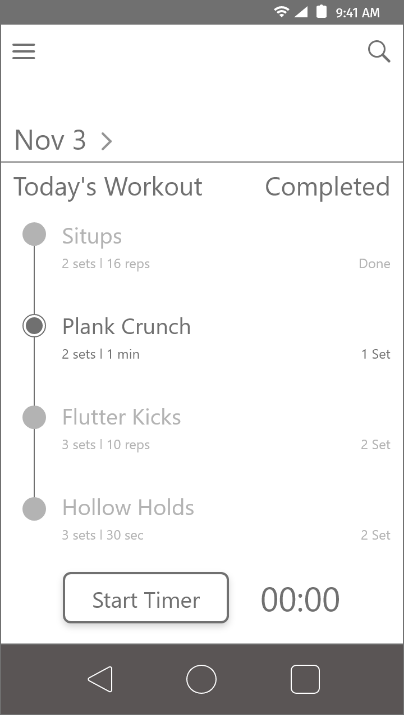Tap the cellular signal icon
Image resolution: width=404 pixels, height=715 pixels.
tap(301, 12)
